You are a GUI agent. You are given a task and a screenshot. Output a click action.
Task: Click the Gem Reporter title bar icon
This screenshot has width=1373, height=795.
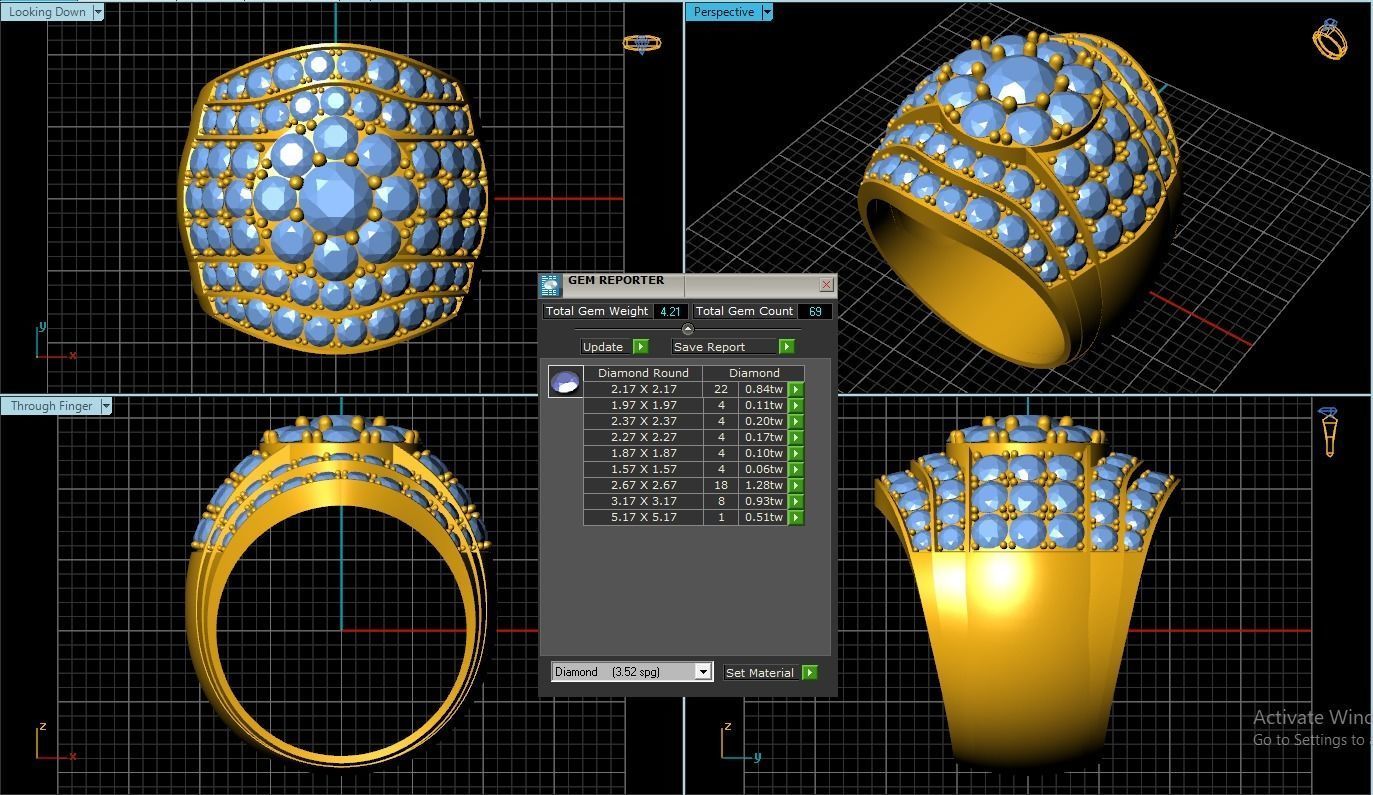(x=550, y=286)
